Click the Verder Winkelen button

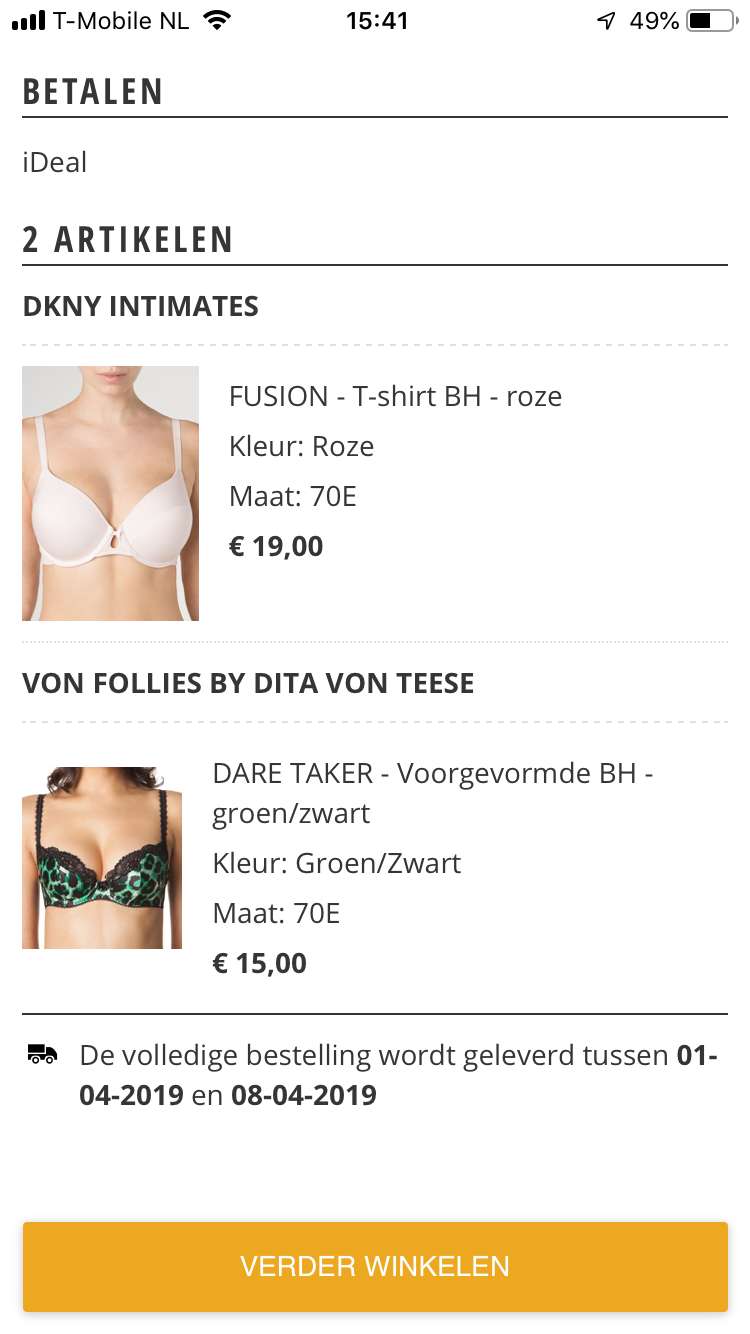coord(375,1266)
